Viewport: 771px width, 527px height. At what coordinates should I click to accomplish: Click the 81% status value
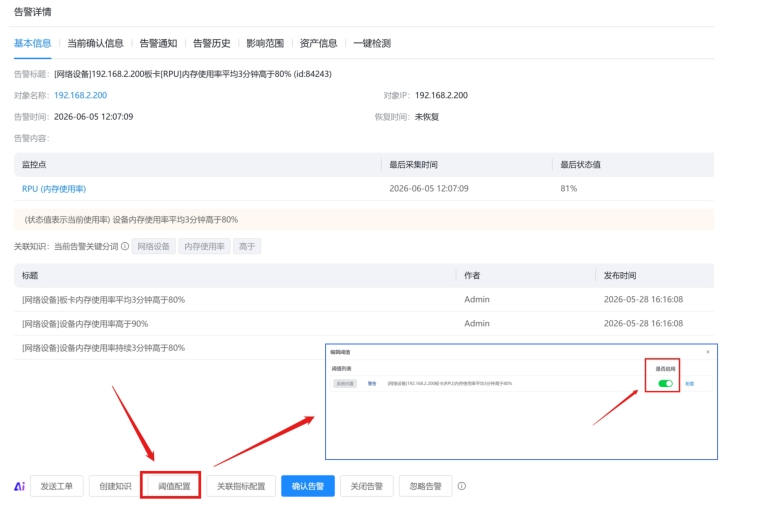pos(569,188)
